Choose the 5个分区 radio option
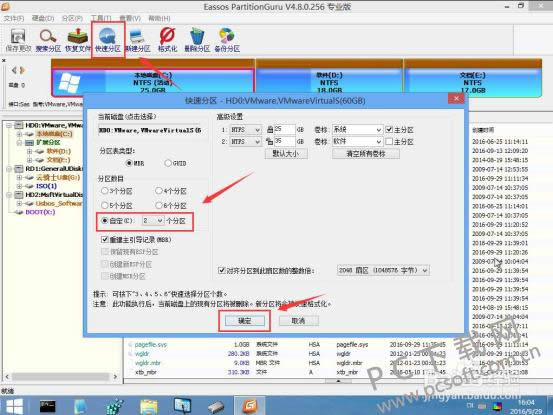The width and height of the screenshot is (553, 415). (104, 205)
